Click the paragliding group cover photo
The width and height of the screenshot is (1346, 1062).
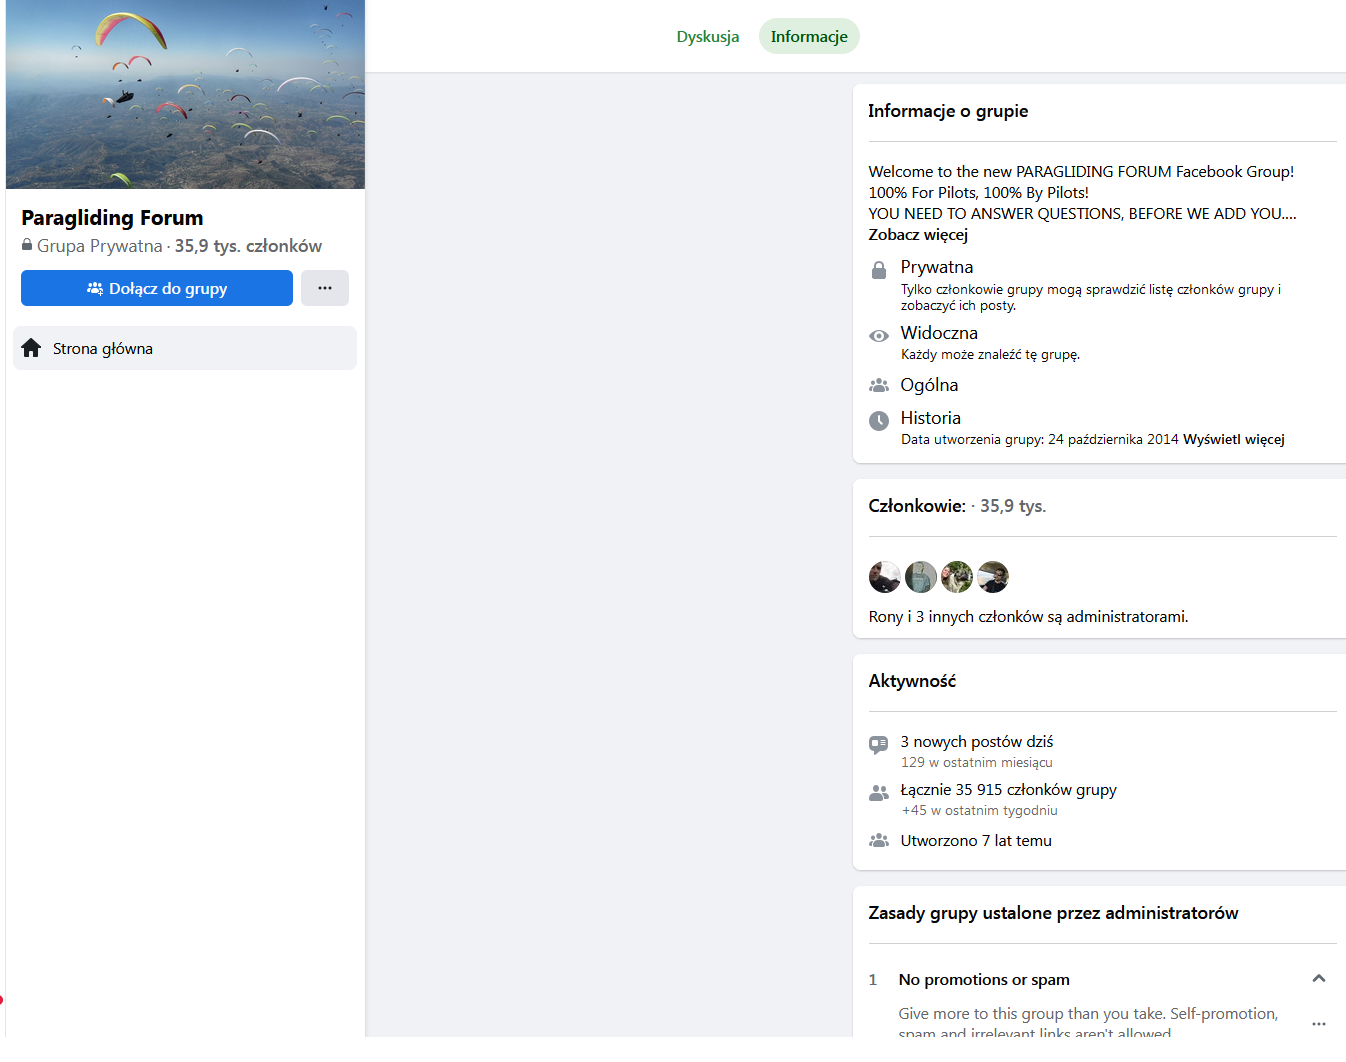(185, 94)
